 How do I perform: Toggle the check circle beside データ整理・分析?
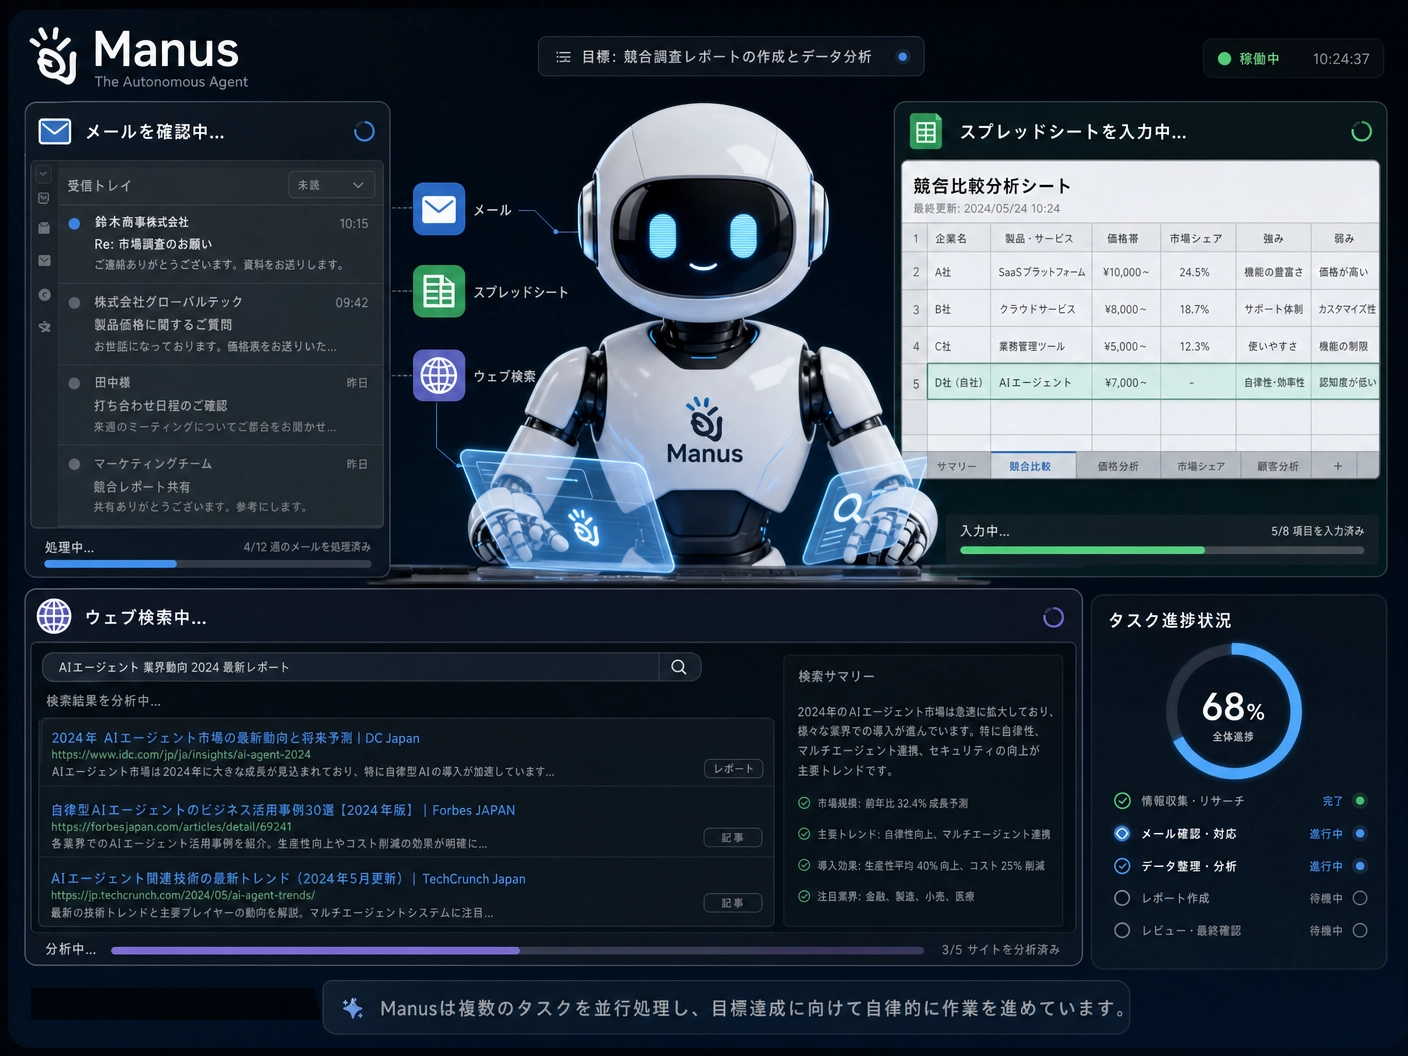[1122, 866]
